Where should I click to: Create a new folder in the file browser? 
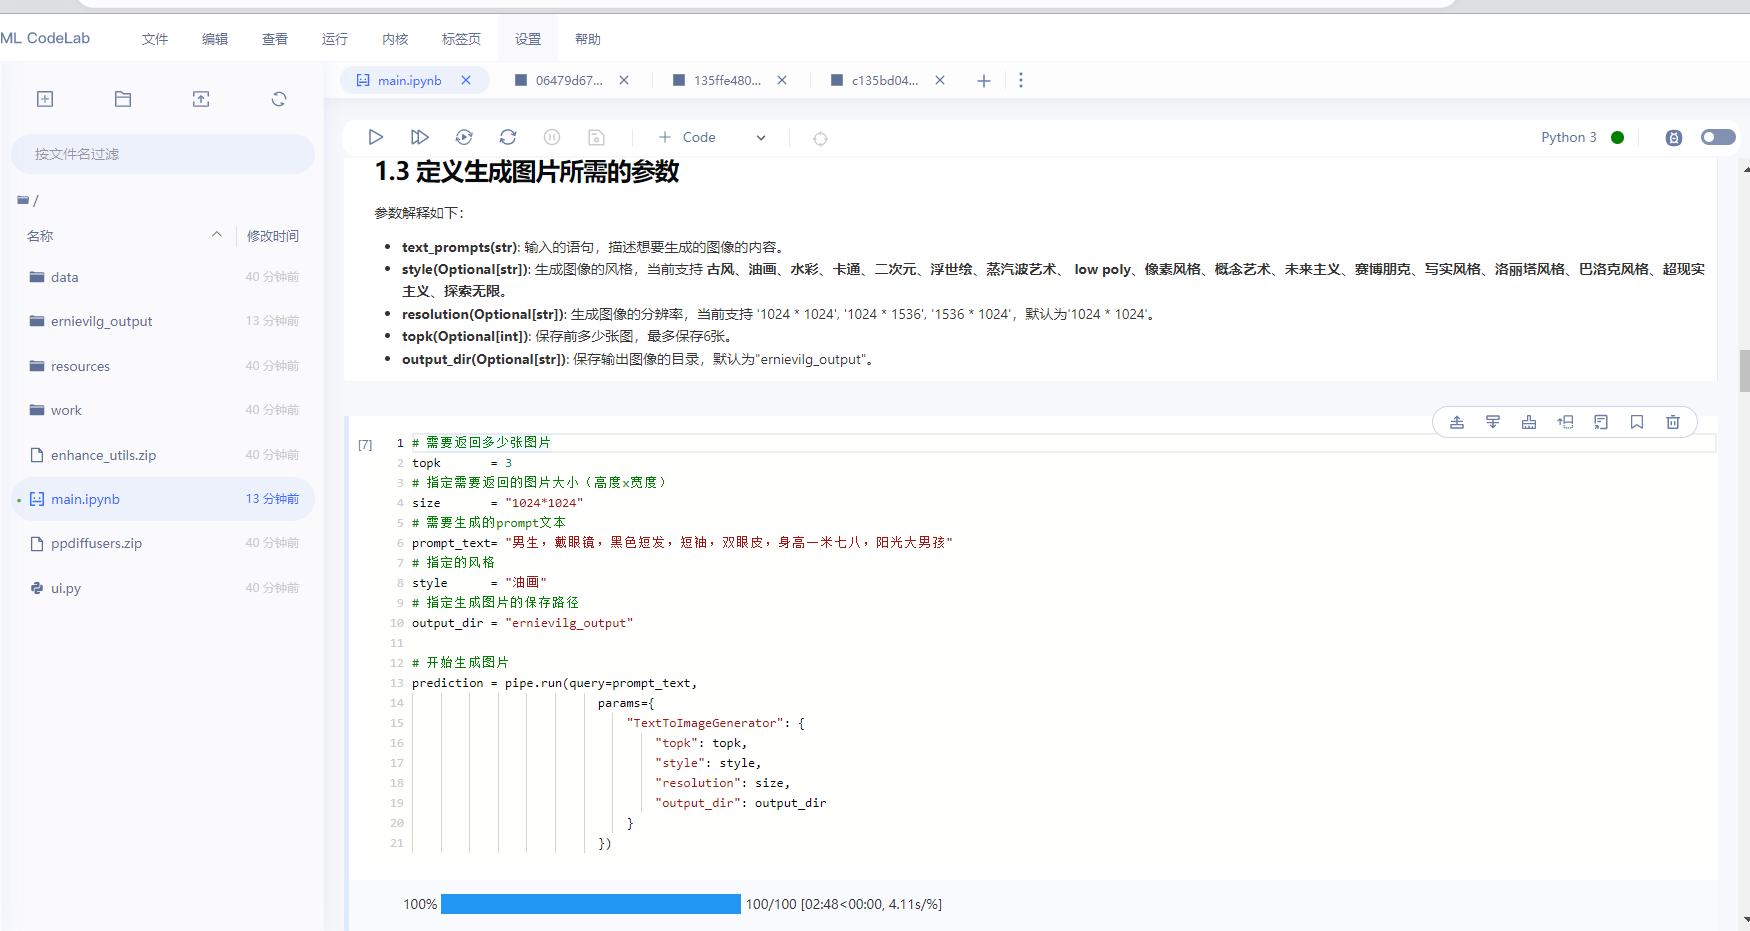123,99
